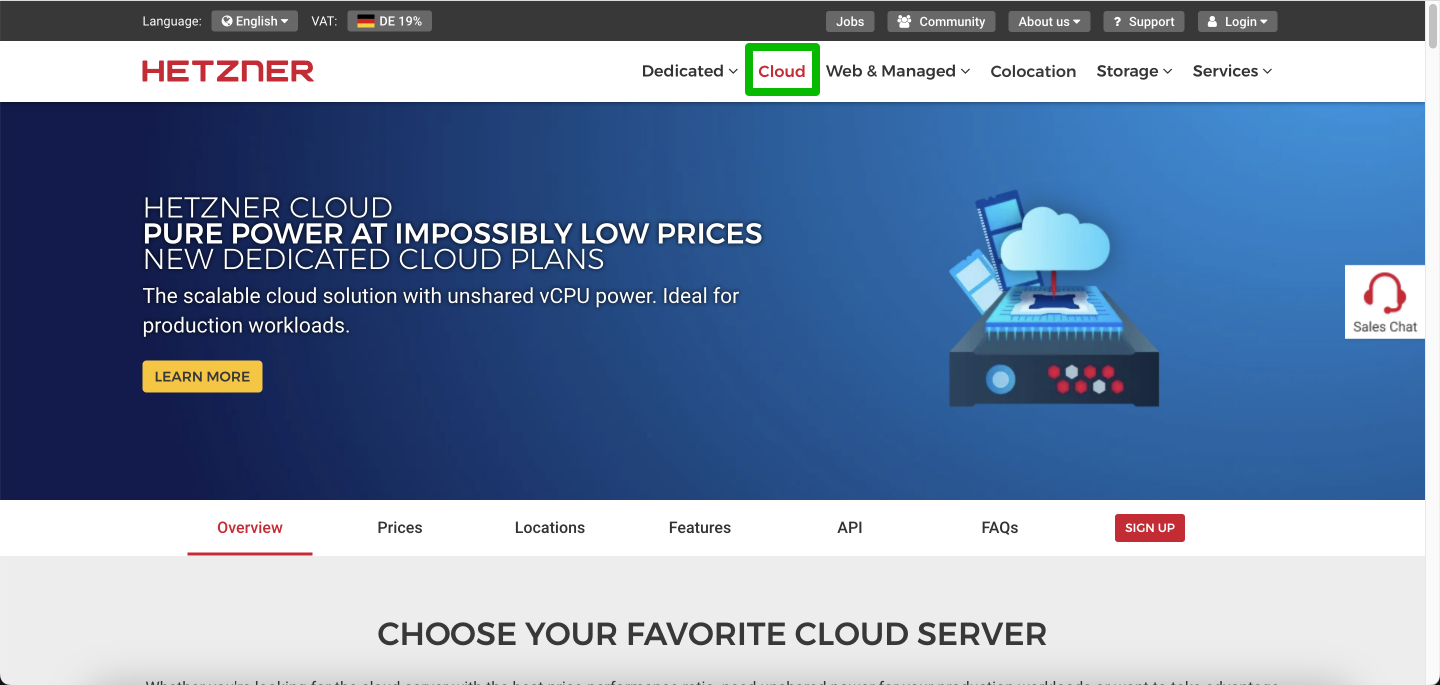Open the API tab
The height and width of the screenshot is (685, 1440).
pos(850,528)
